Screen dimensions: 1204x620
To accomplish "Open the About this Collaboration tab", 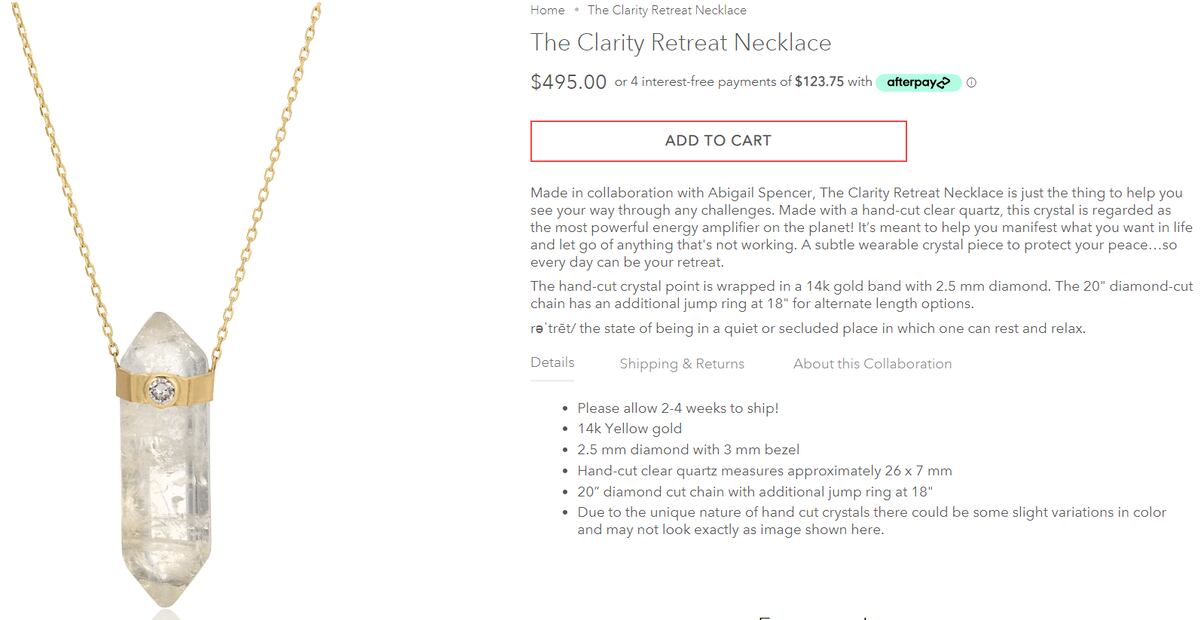I will coord(872,364).
